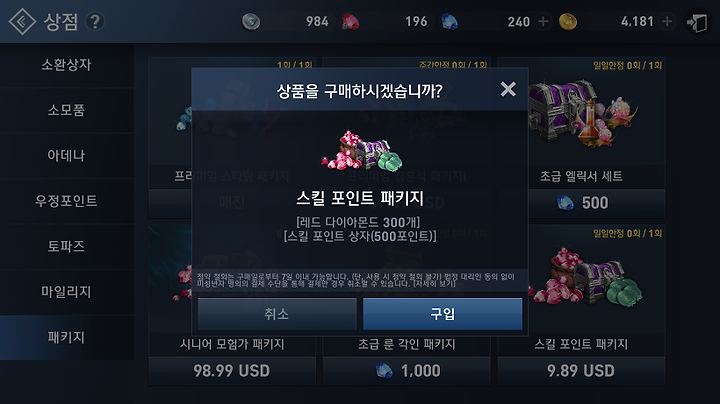Add more with the plus beside 240
Image resolution: width=720 pixels, height=404 pixels.
pos(543,21)
